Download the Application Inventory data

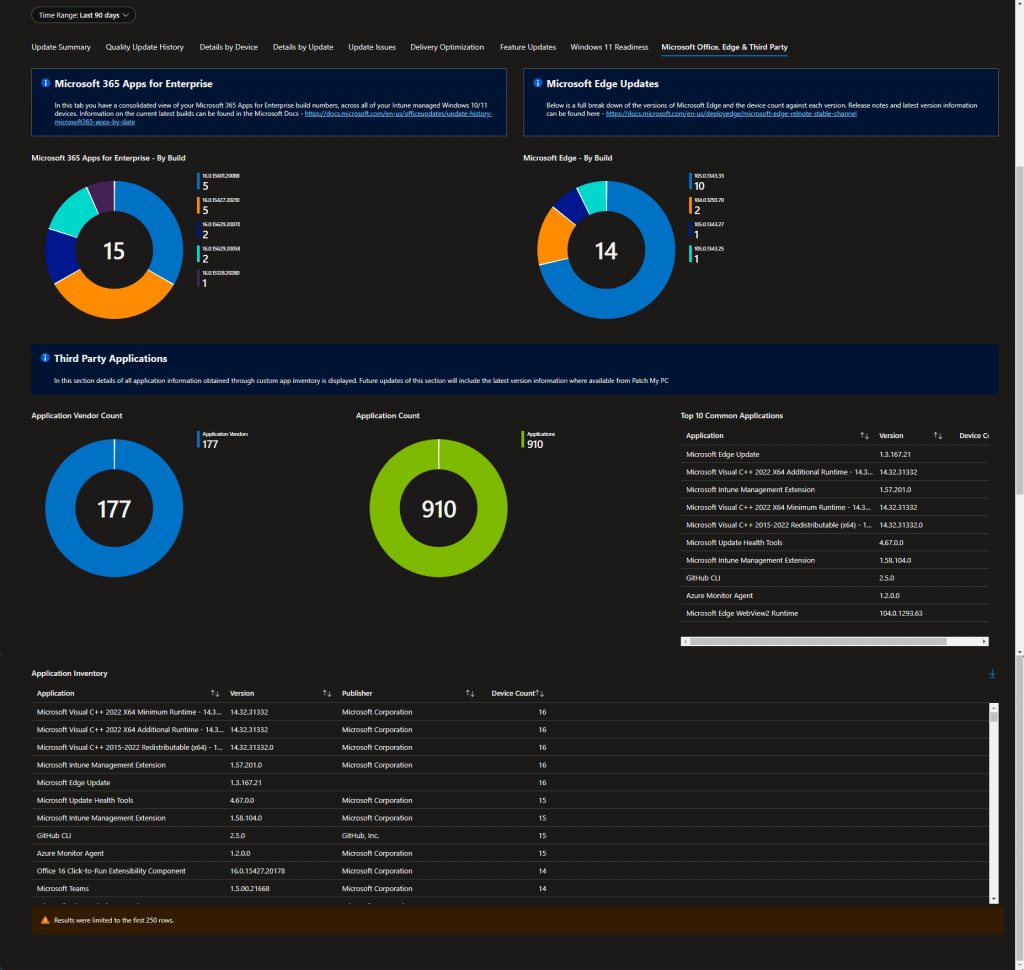[992, 673]
